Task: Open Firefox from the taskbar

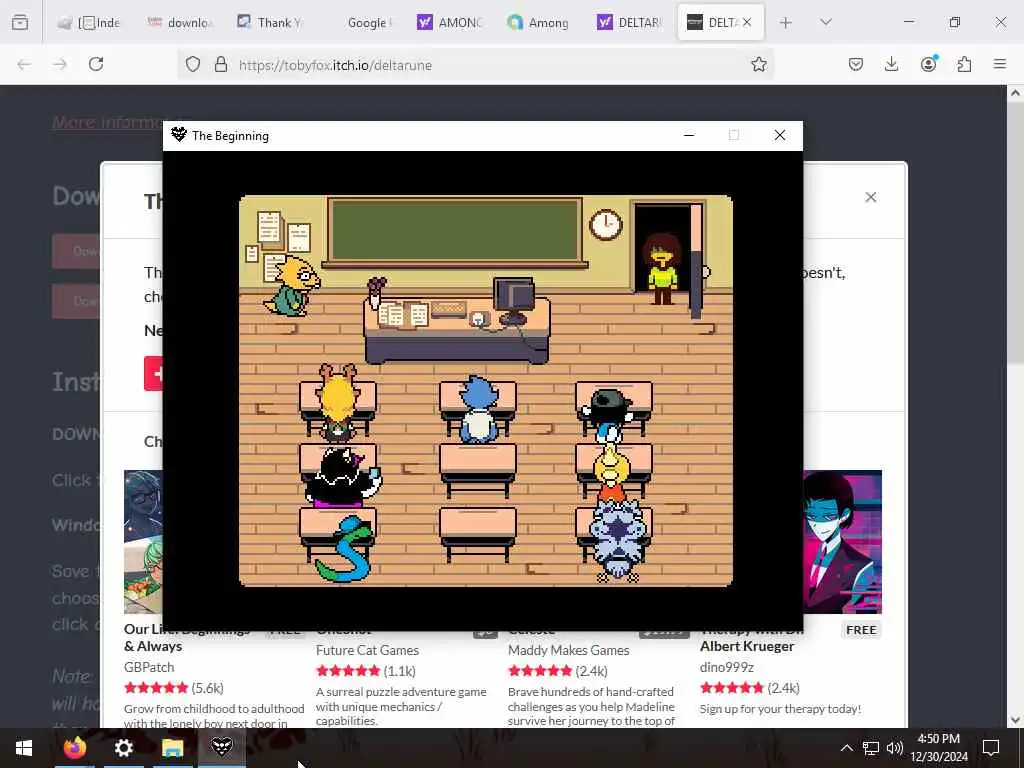Action: 74,748
